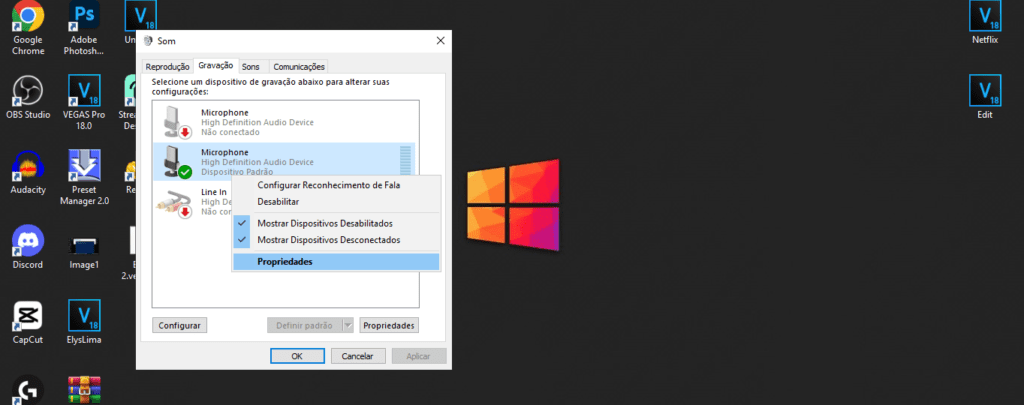Choose Propriedades in the context menu
Screen dimensions: 1024x405
(285, 262)
